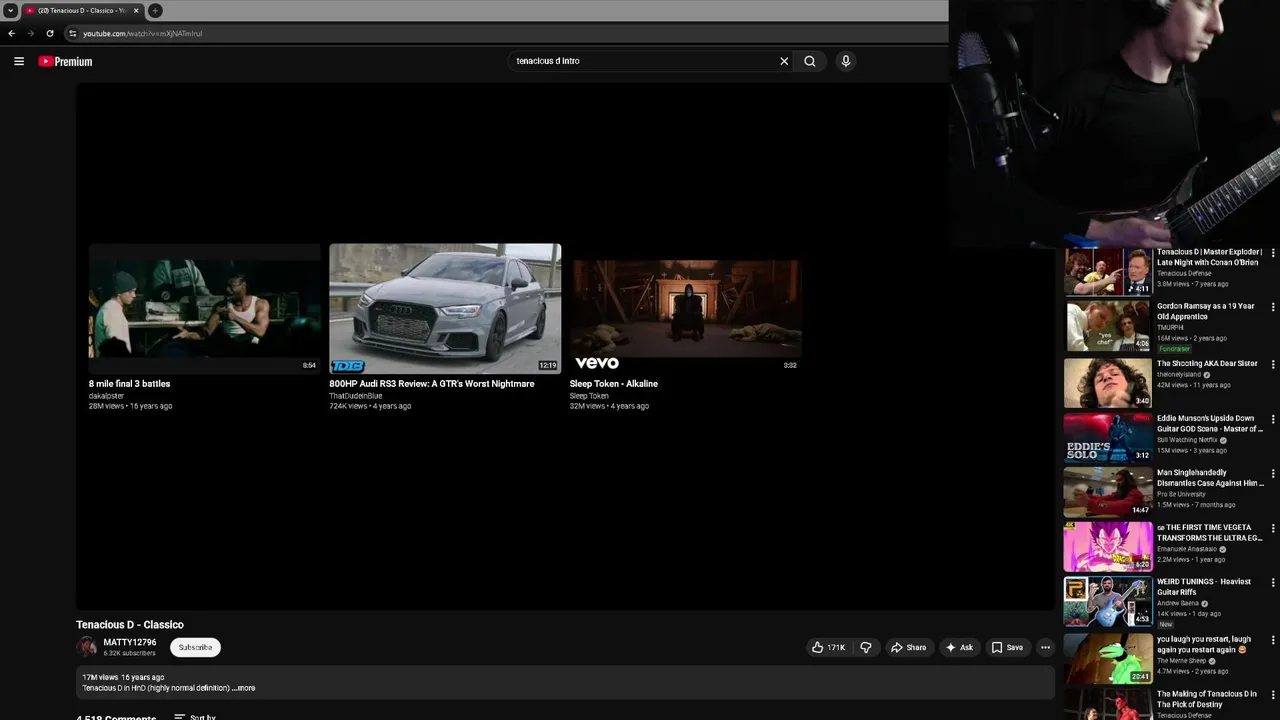Open The Making of Tenacious D title
Image resolution: width=1280 pixels, height=720 pixels.
point(1207,699)
